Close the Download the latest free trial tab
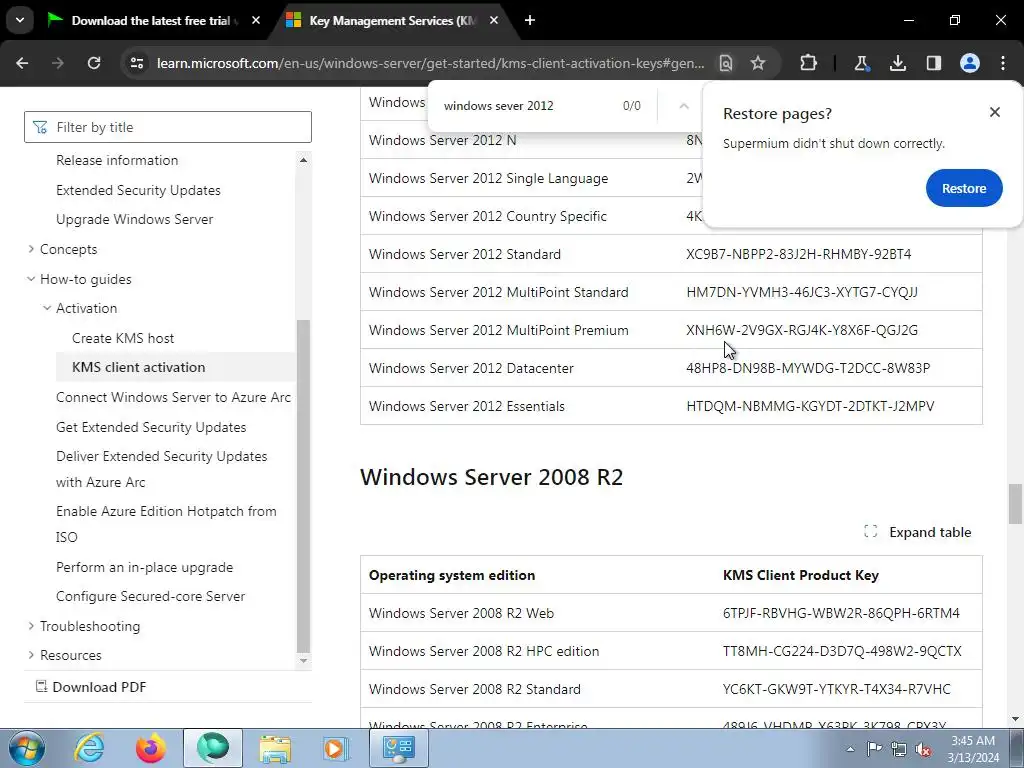Image resolution: width=1024 pixels, height=768 pixels. point(256,20)
